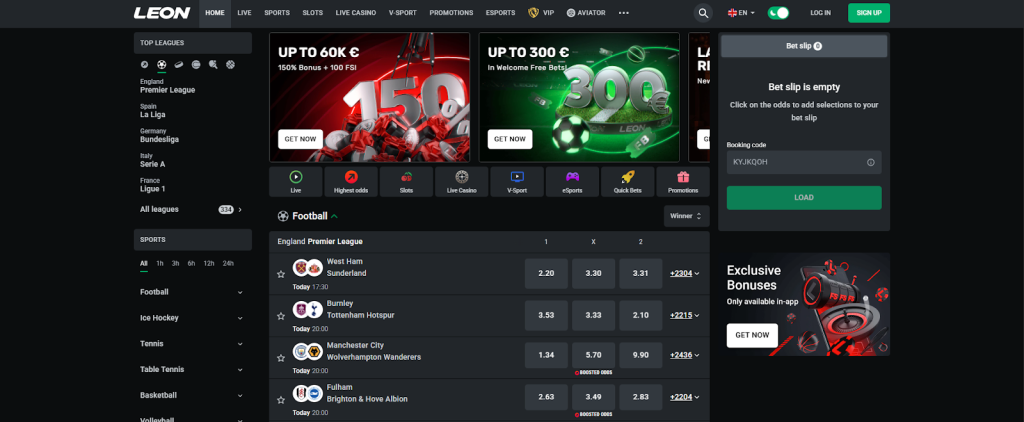This screenshot has width=1024, height=422.
Task: Pick odds 2.20 for West Ham win
Action: pyautogui.click(x=546, y=274)
